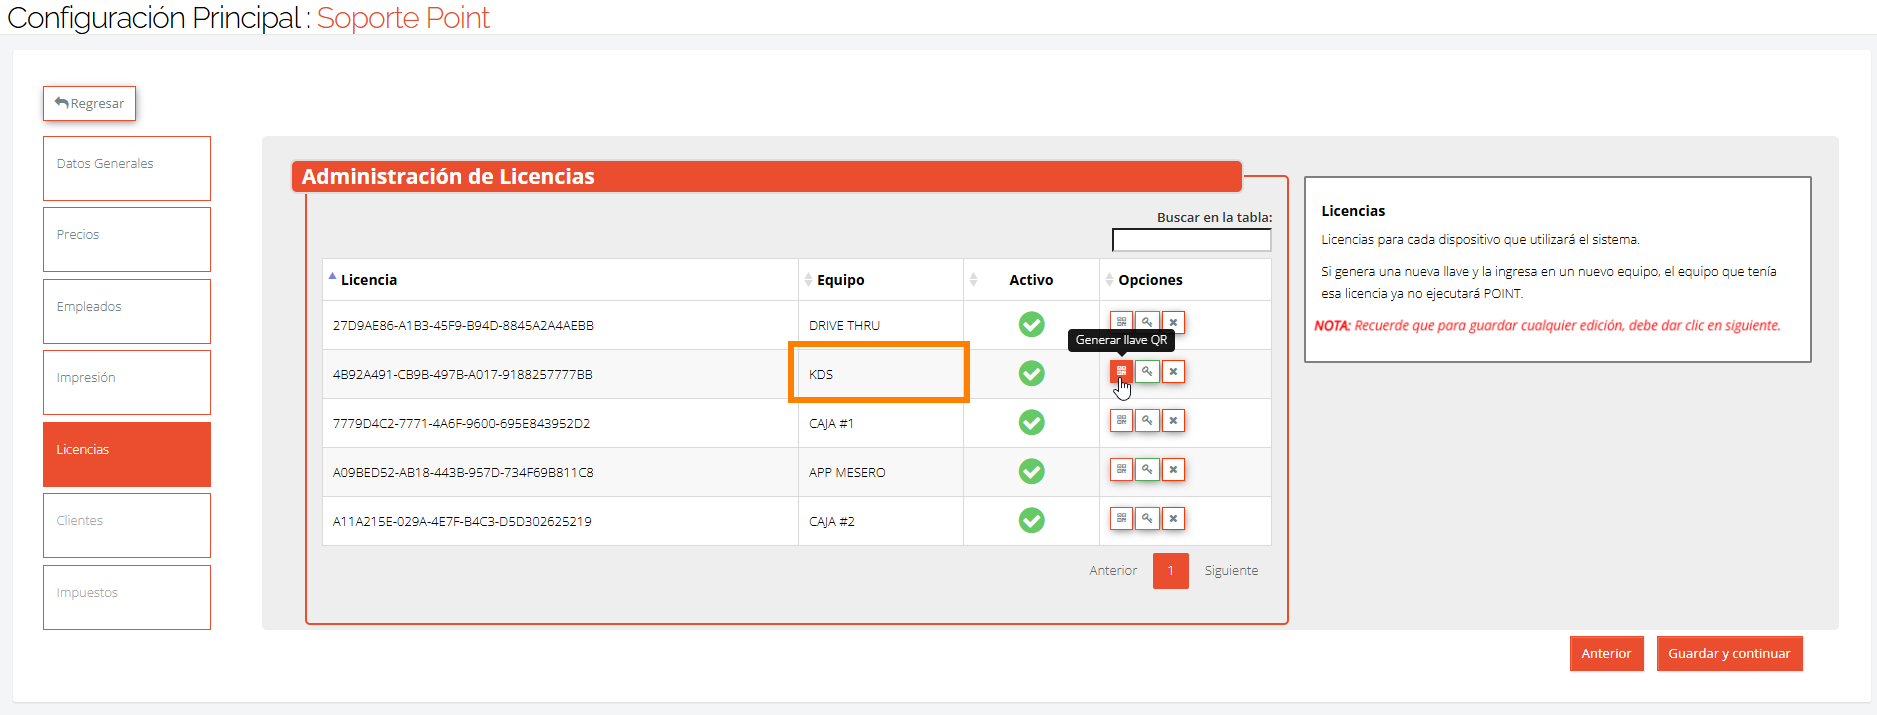
Task: Sort table by Activo column header
Action: 1031,280
